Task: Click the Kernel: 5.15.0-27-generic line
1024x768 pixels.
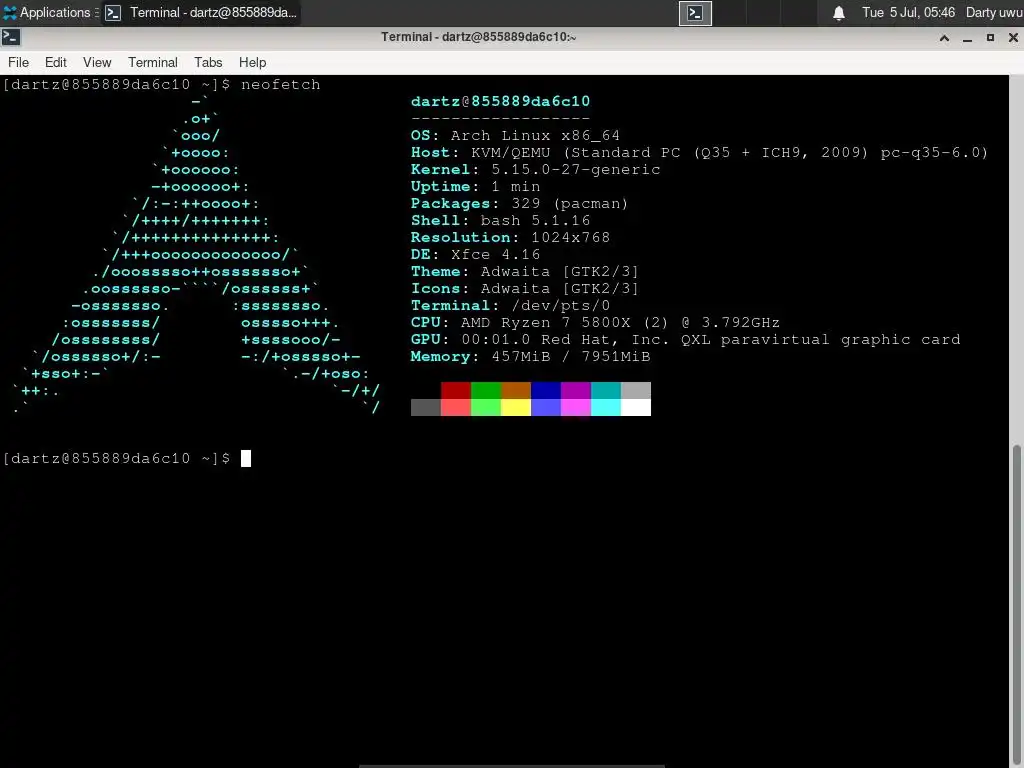Action: pos(536,169)
